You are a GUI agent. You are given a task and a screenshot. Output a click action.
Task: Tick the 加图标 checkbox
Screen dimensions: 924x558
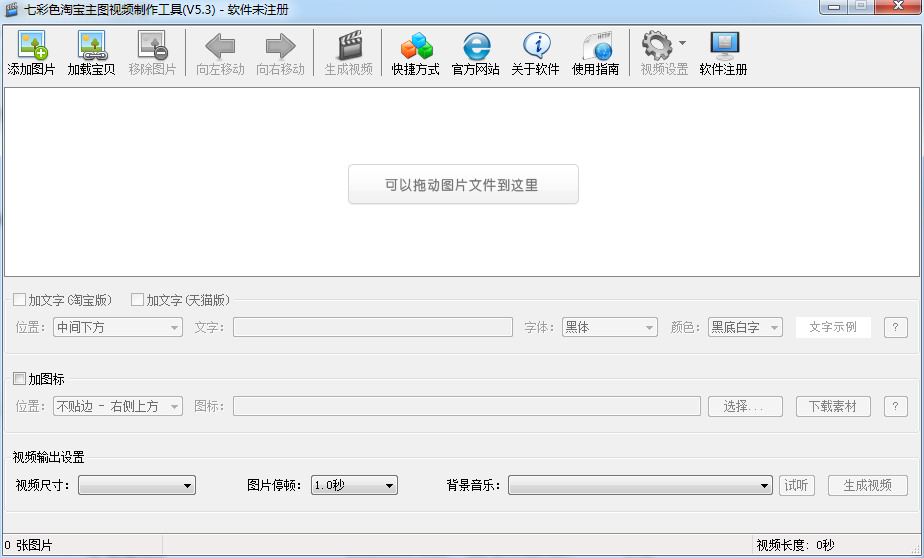point(19,378)
